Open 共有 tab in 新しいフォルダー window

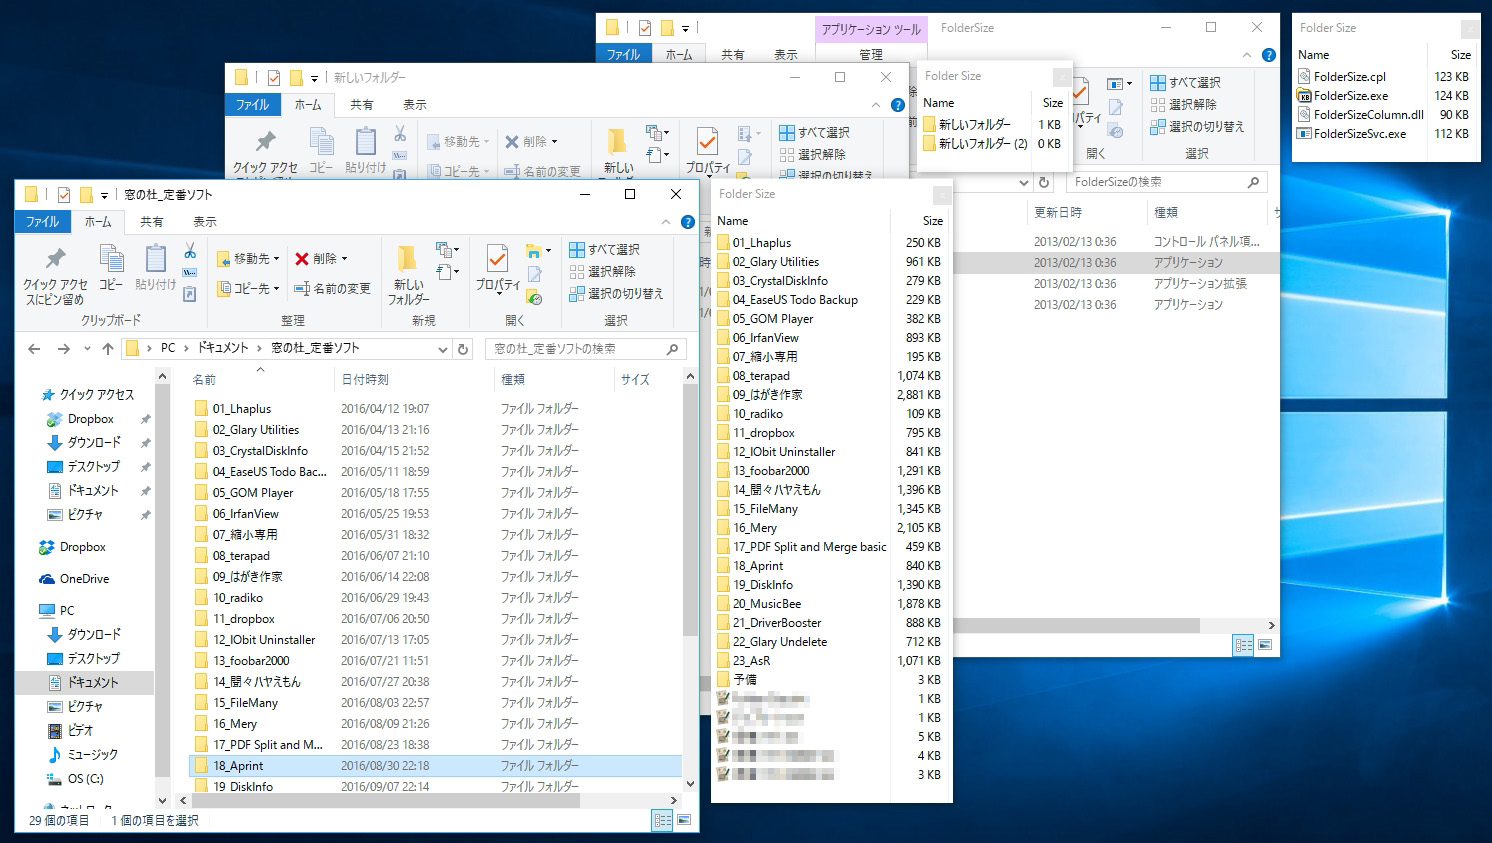tap(361, 105)
